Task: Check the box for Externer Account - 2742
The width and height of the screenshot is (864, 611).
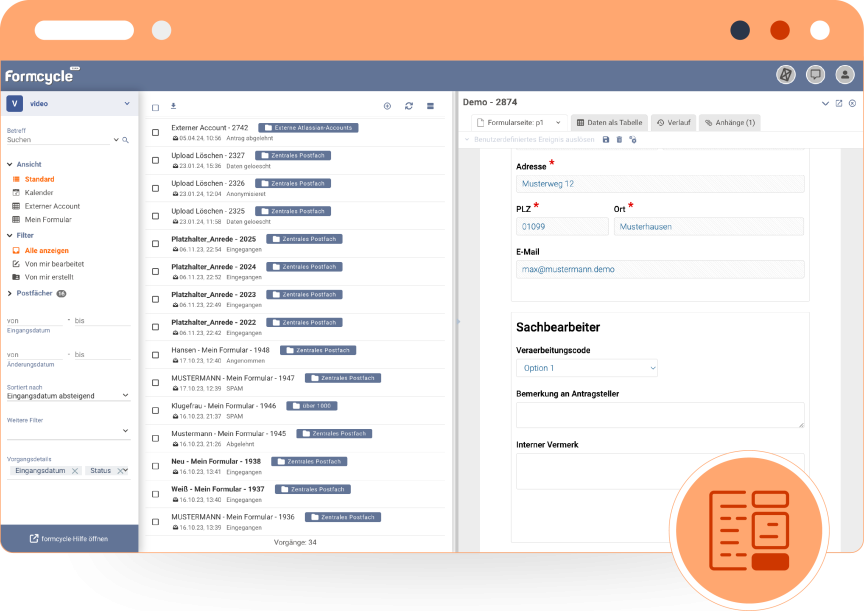Action: coord(155,132)
